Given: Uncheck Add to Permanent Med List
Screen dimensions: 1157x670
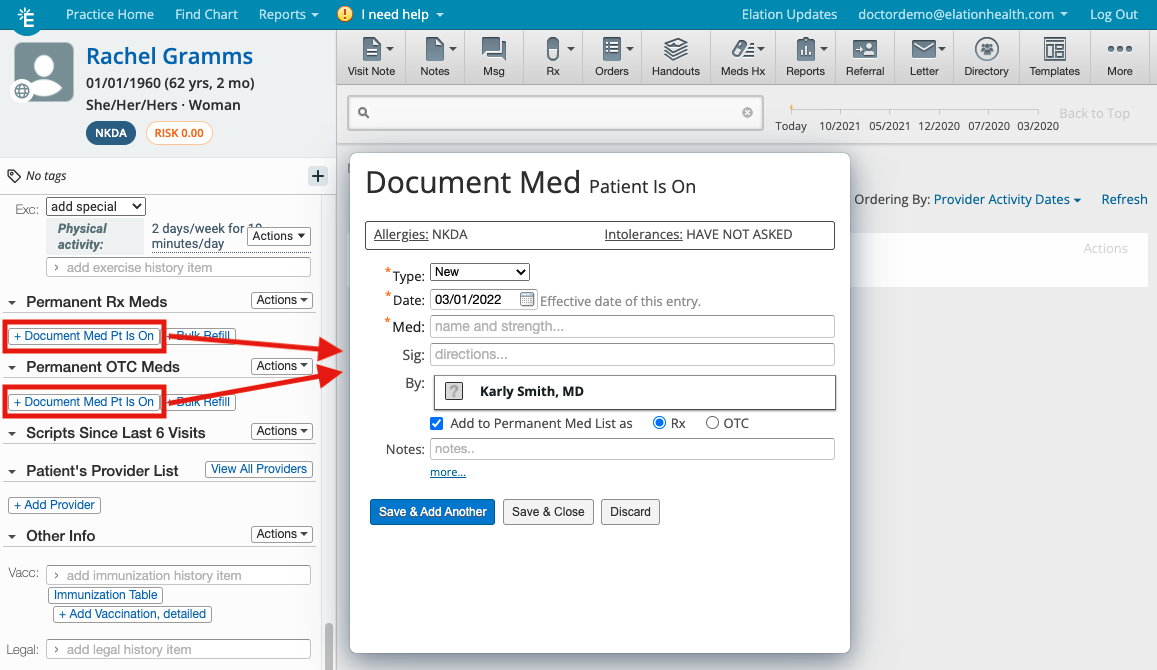Looking at the screenshot, I should (x=436, y=423).
